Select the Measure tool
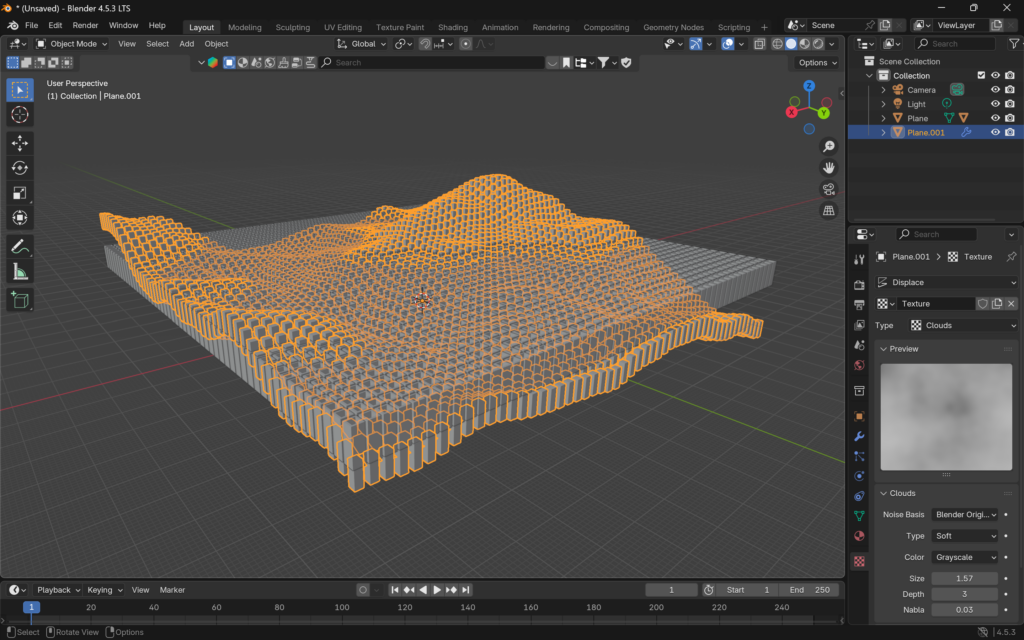Image resolution: width=1024 pixels, height=640 pixels. coord(20,271)
